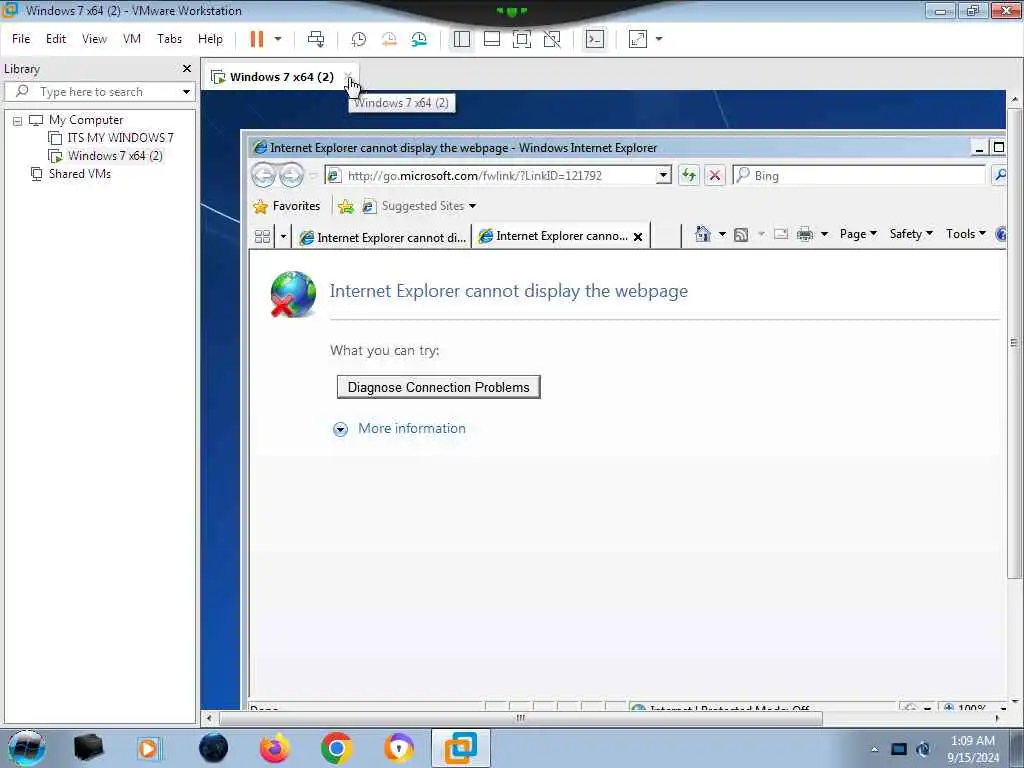Click Diagnose Connection Problems button
This screenshot has width=1024, height=768.
tap(438, 387)
